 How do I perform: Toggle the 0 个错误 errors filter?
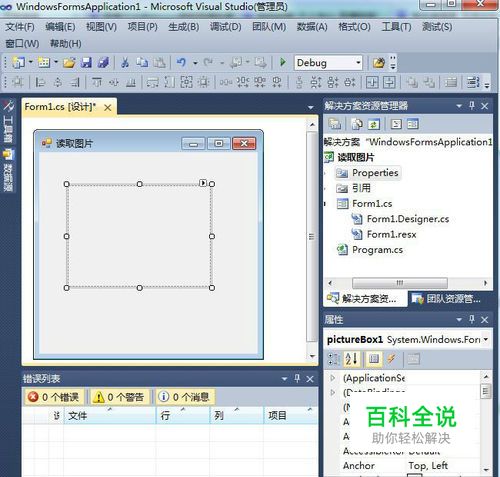pyautogui.click(x=54, y=397)
